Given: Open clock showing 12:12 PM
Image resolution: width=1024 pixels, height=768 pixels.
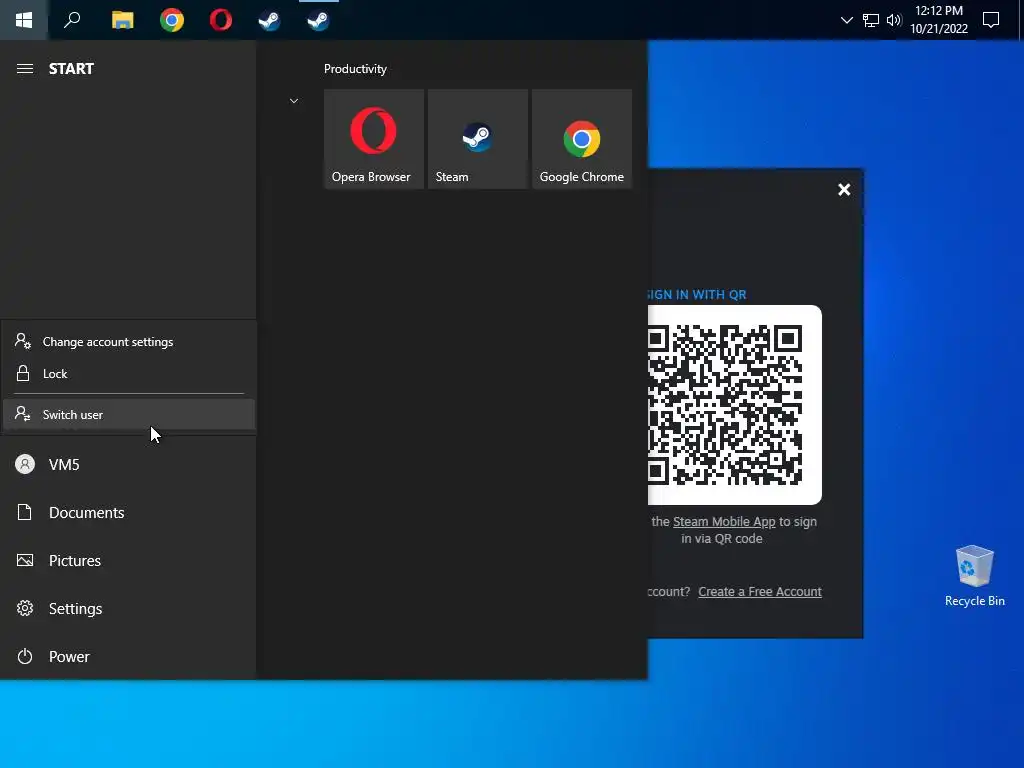Looking at the screenshot, I should coord(938,20).
